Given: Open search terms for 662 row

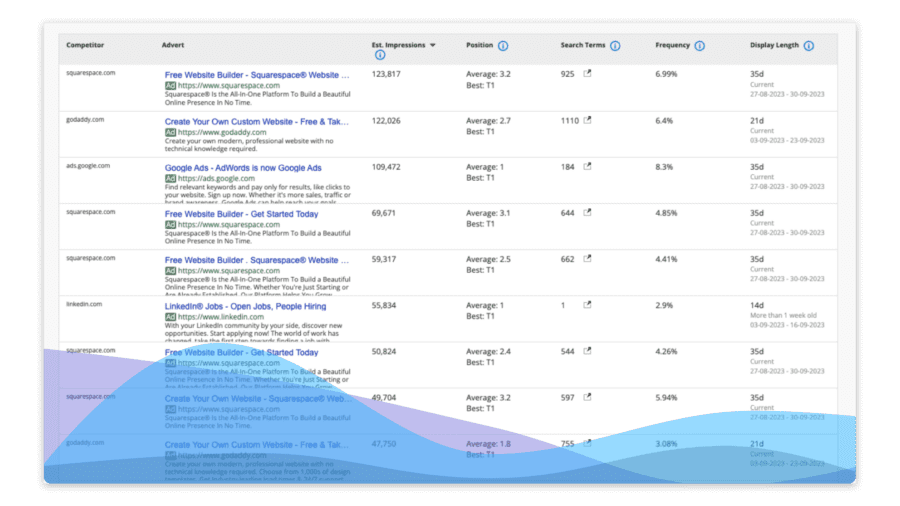Looking at the screenshot, I should click(587, 259).
